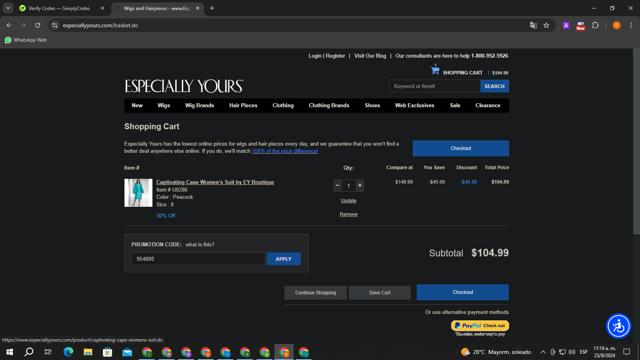The height and width of the screenshot is (360, 640).
Task: Open the Wig Brands menu
Action: [199, 105]
